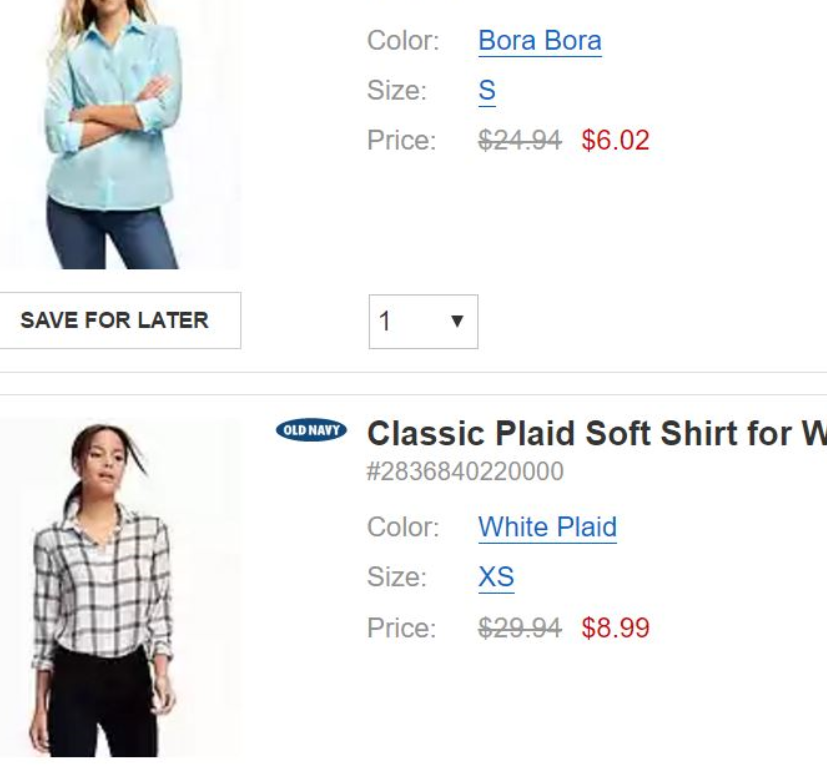
Task: Select the crossed-out $24.94 original price
Action: (x=520, y=140)
